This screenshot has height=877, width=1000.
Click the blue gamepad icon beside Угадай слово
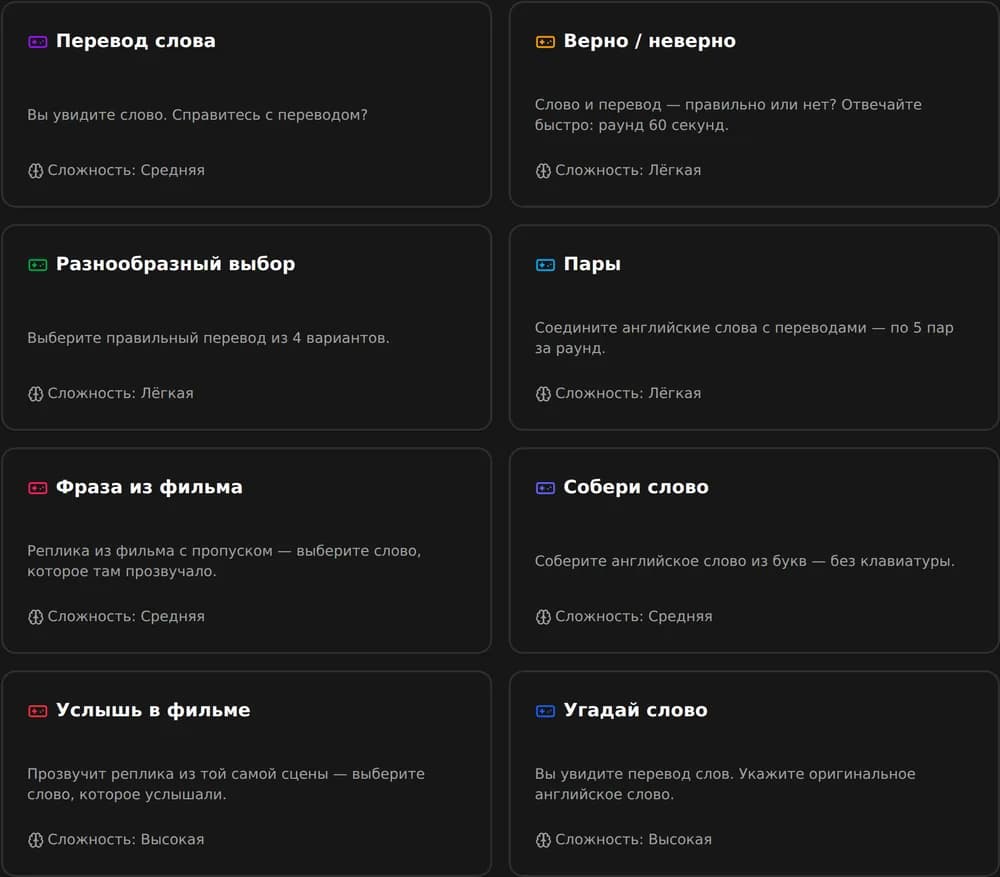545,711
